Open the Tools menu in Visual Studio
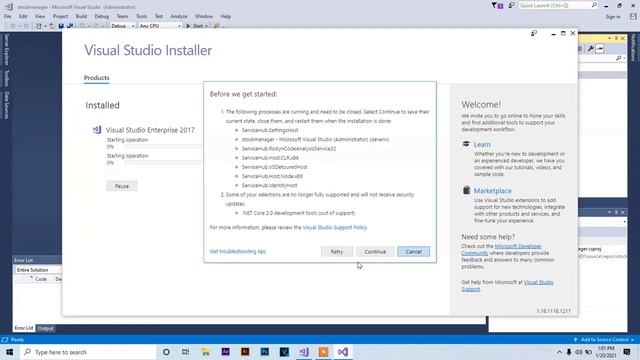This screenshot has width=640, height=360. (x=141, y=16)
